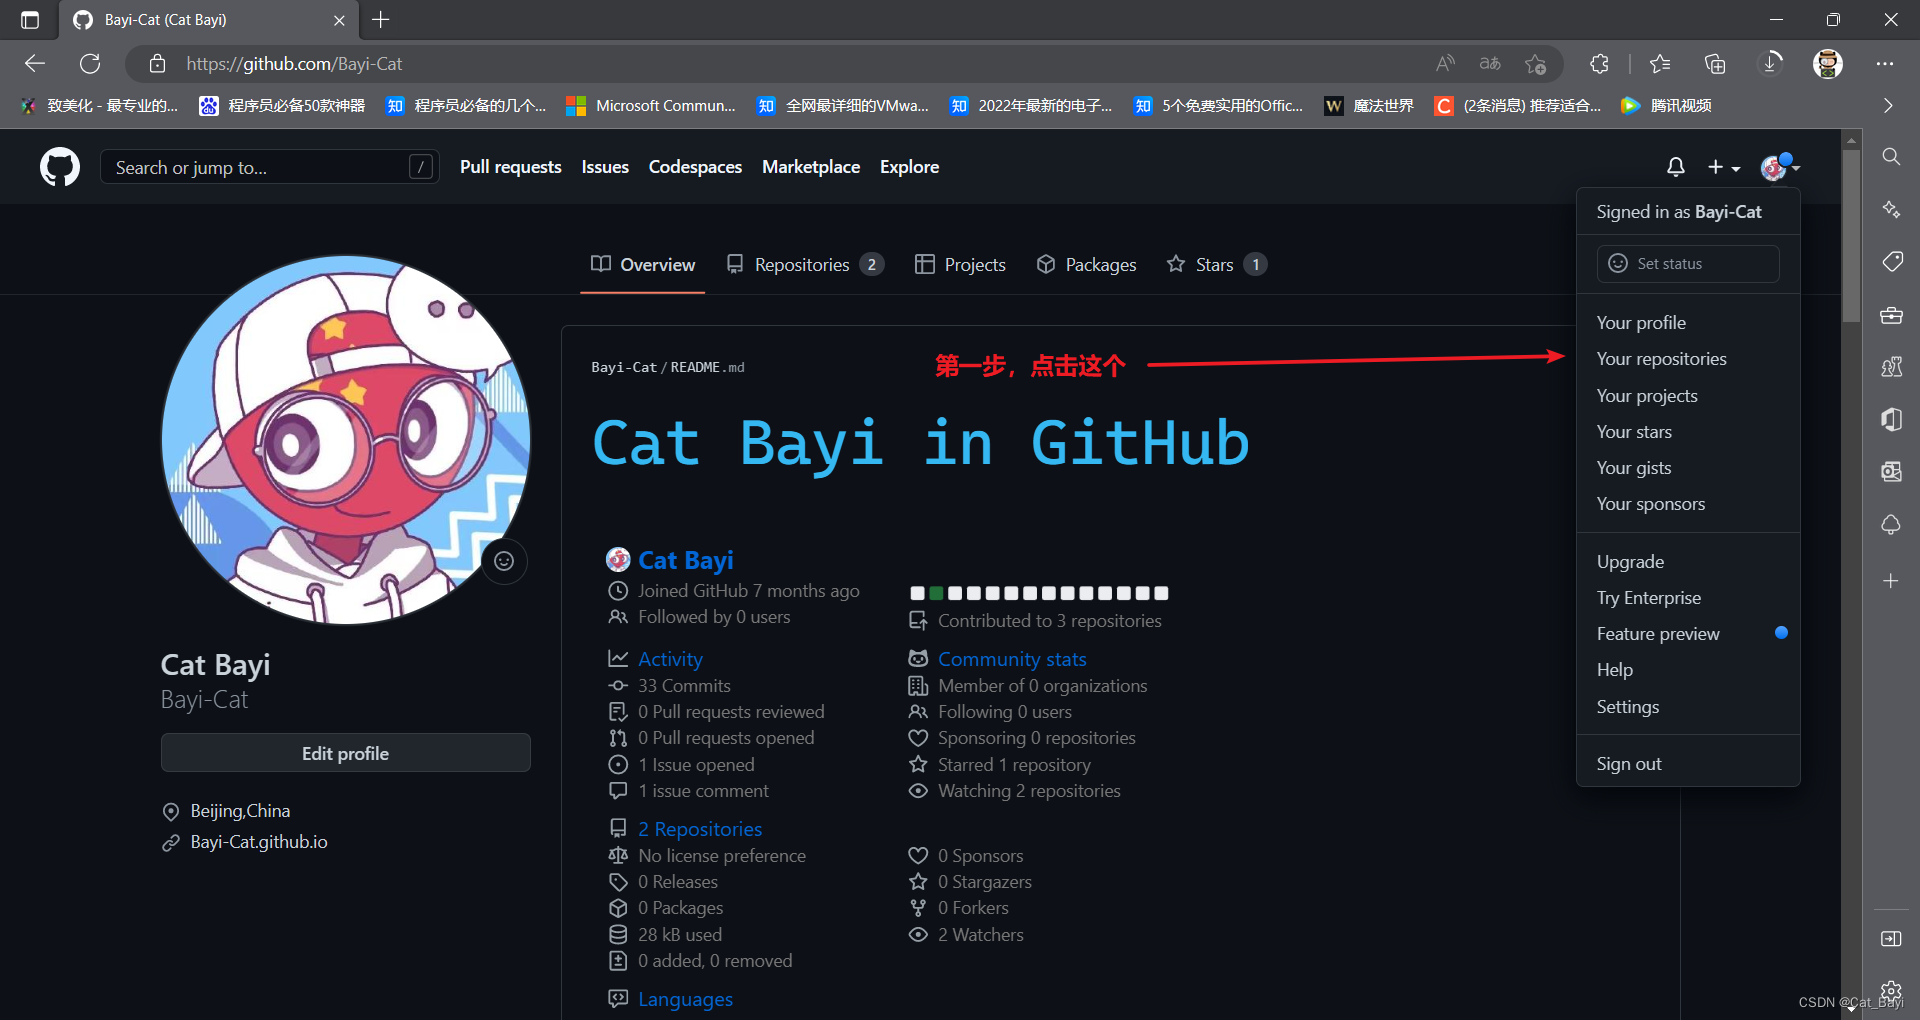Click the translate page icon
1920x1020 pixels.
click(1490, 64)
